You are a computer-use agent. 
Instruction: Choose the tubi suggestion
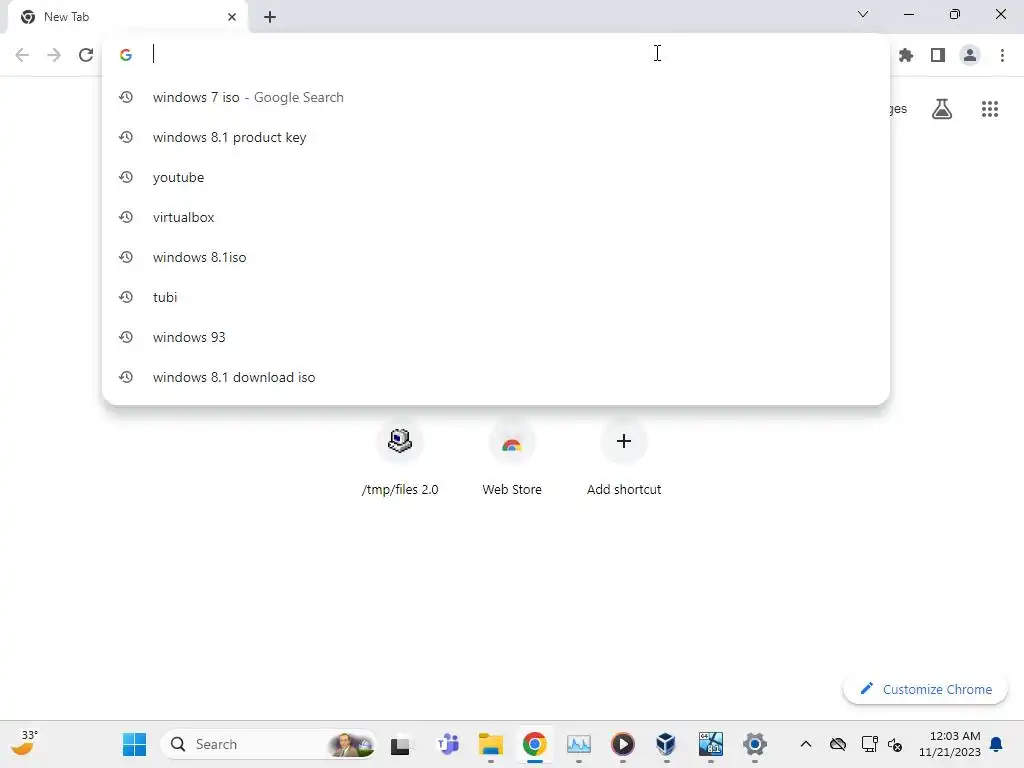(x=496, y=297)
